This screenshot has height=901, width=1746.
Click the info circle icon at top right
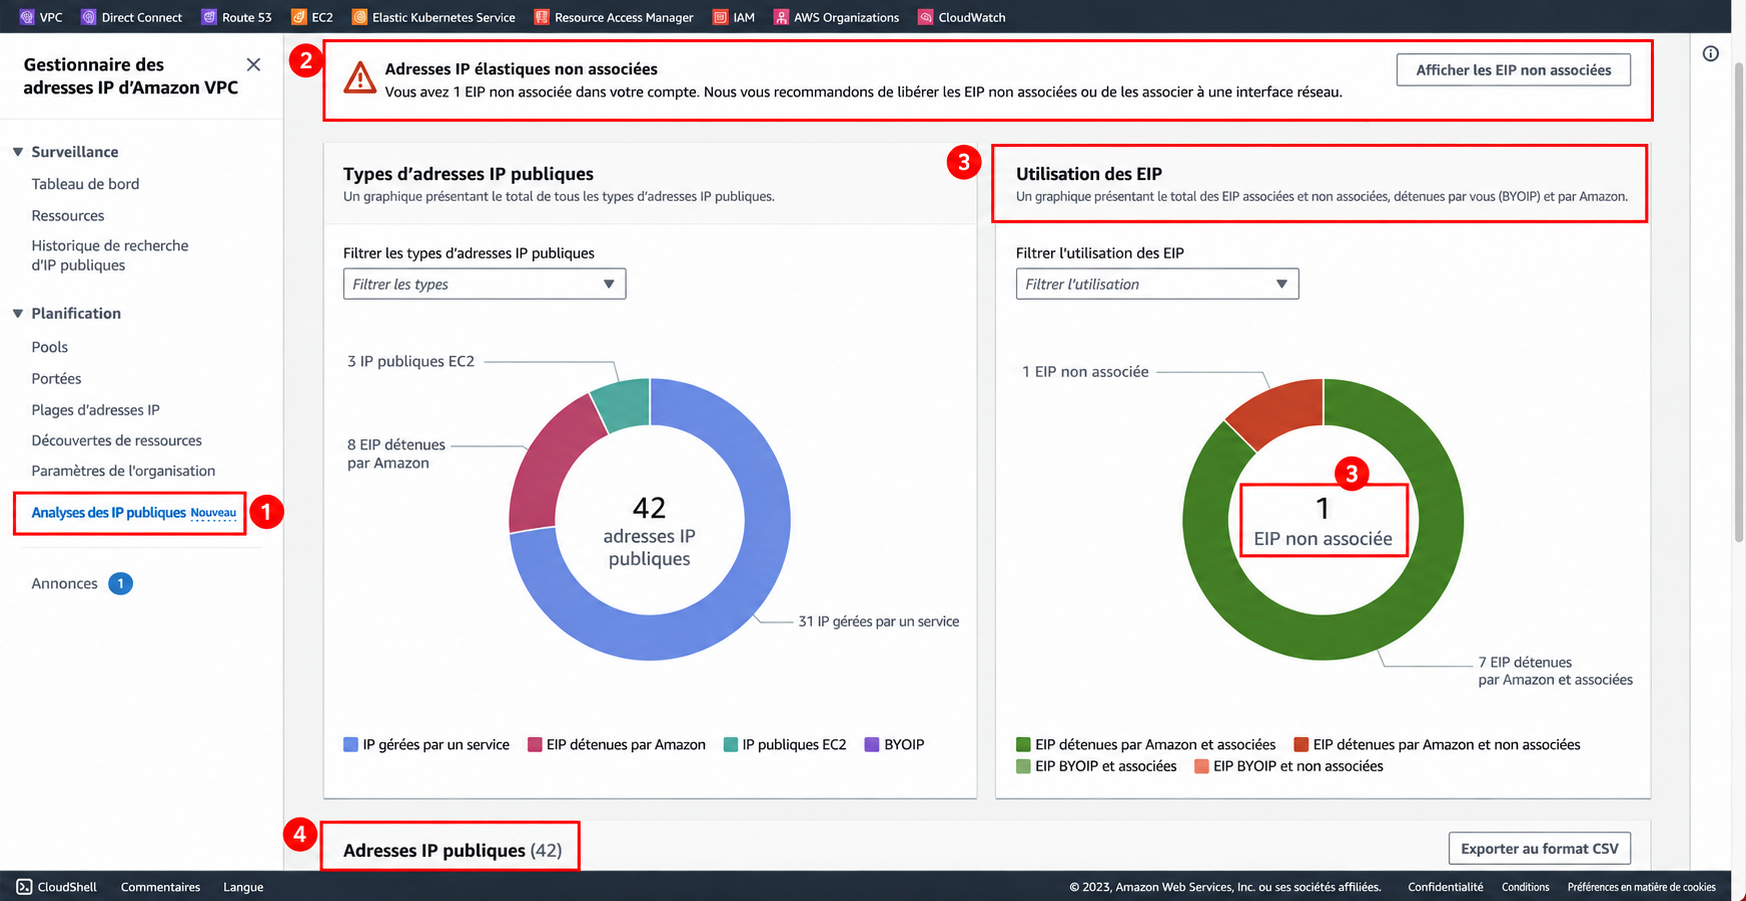(x=1711, y=53)
